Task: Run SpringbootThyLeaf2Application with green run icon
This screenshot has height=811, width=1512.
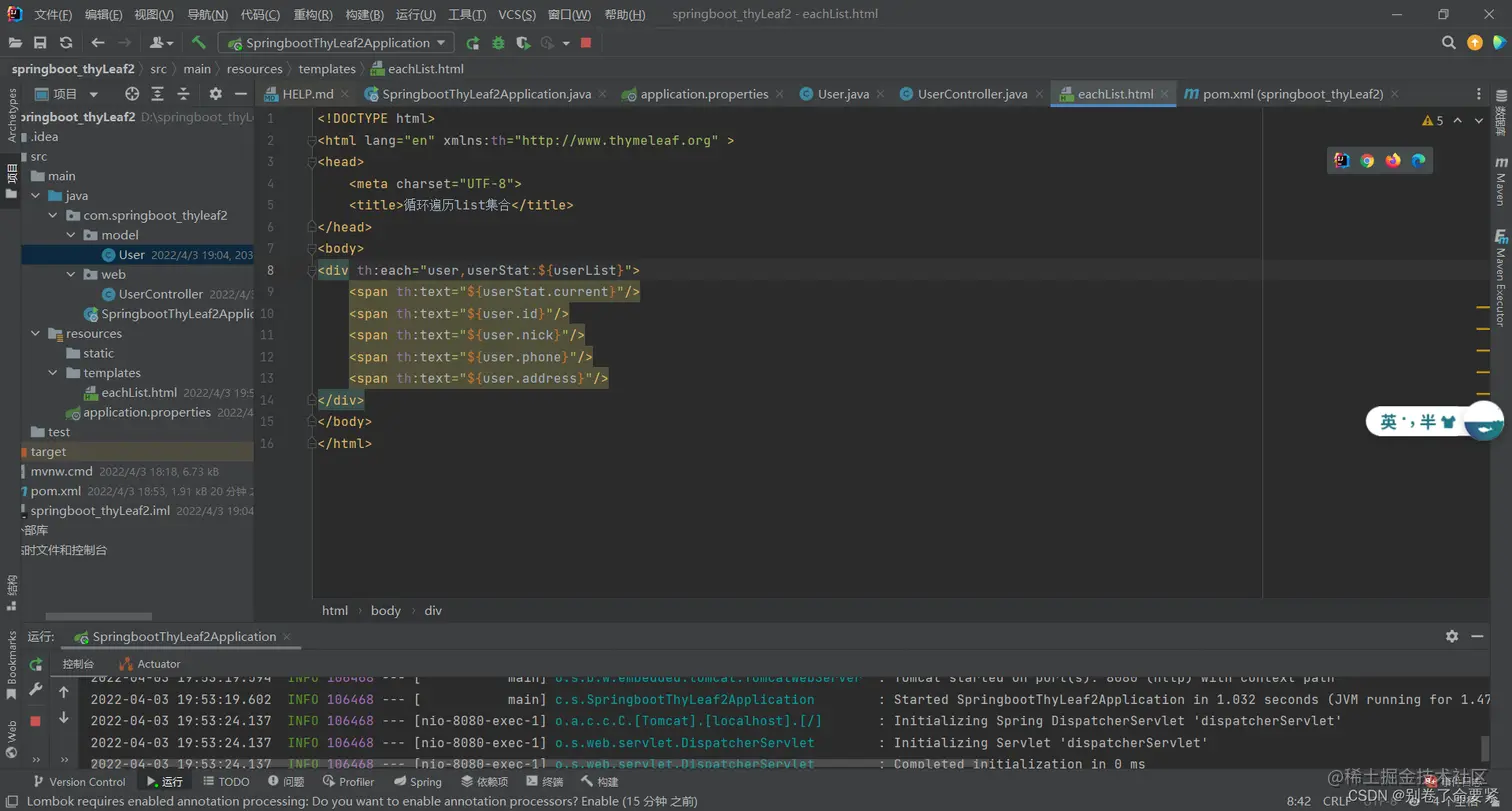Action: point(472,43)
